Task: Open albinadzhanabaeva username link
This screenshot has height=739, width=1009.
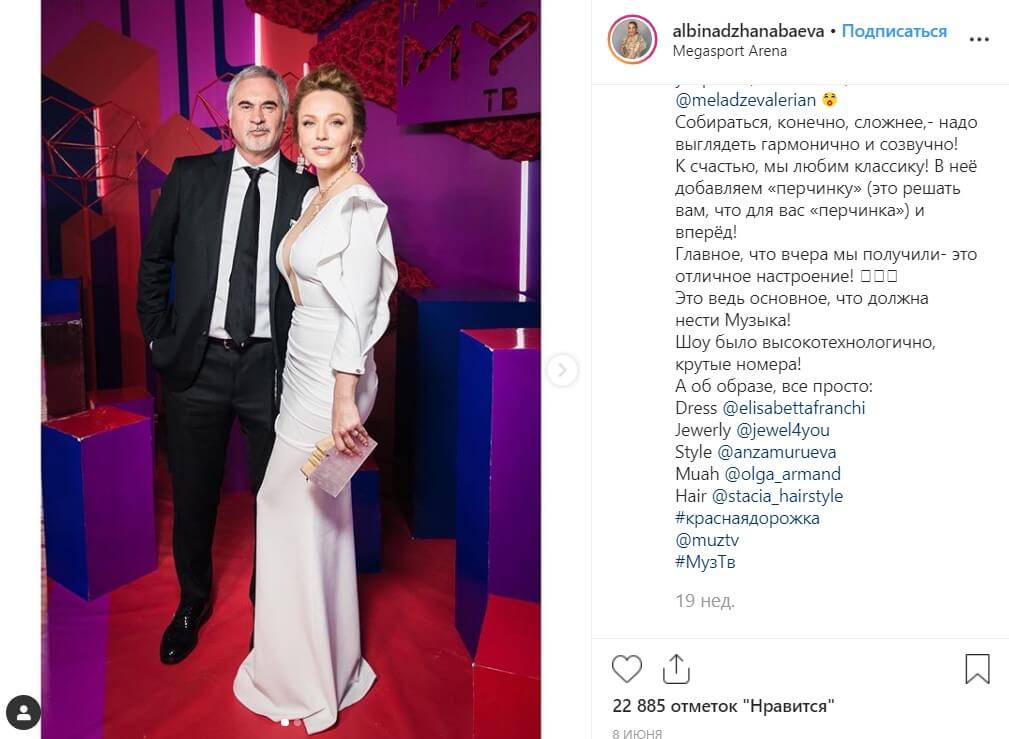Action: pos(748,31)
